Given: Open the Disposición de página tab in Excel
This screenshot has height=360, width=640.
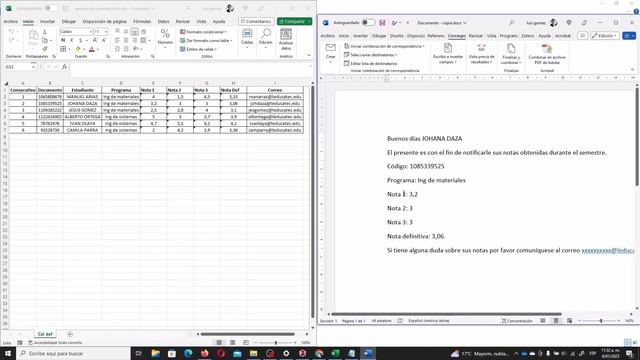Looking at the screenshot, I should tap(104, 21).
